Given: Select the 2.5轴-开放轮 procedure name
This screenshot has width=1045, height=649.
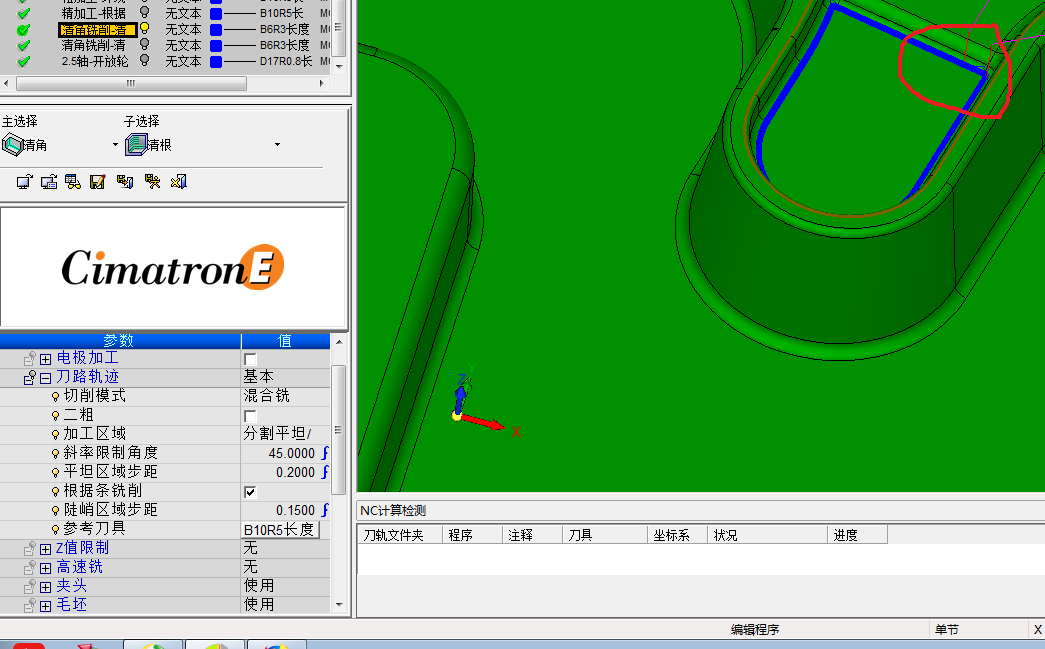Looking at the screenshot, I should [95, 61].
